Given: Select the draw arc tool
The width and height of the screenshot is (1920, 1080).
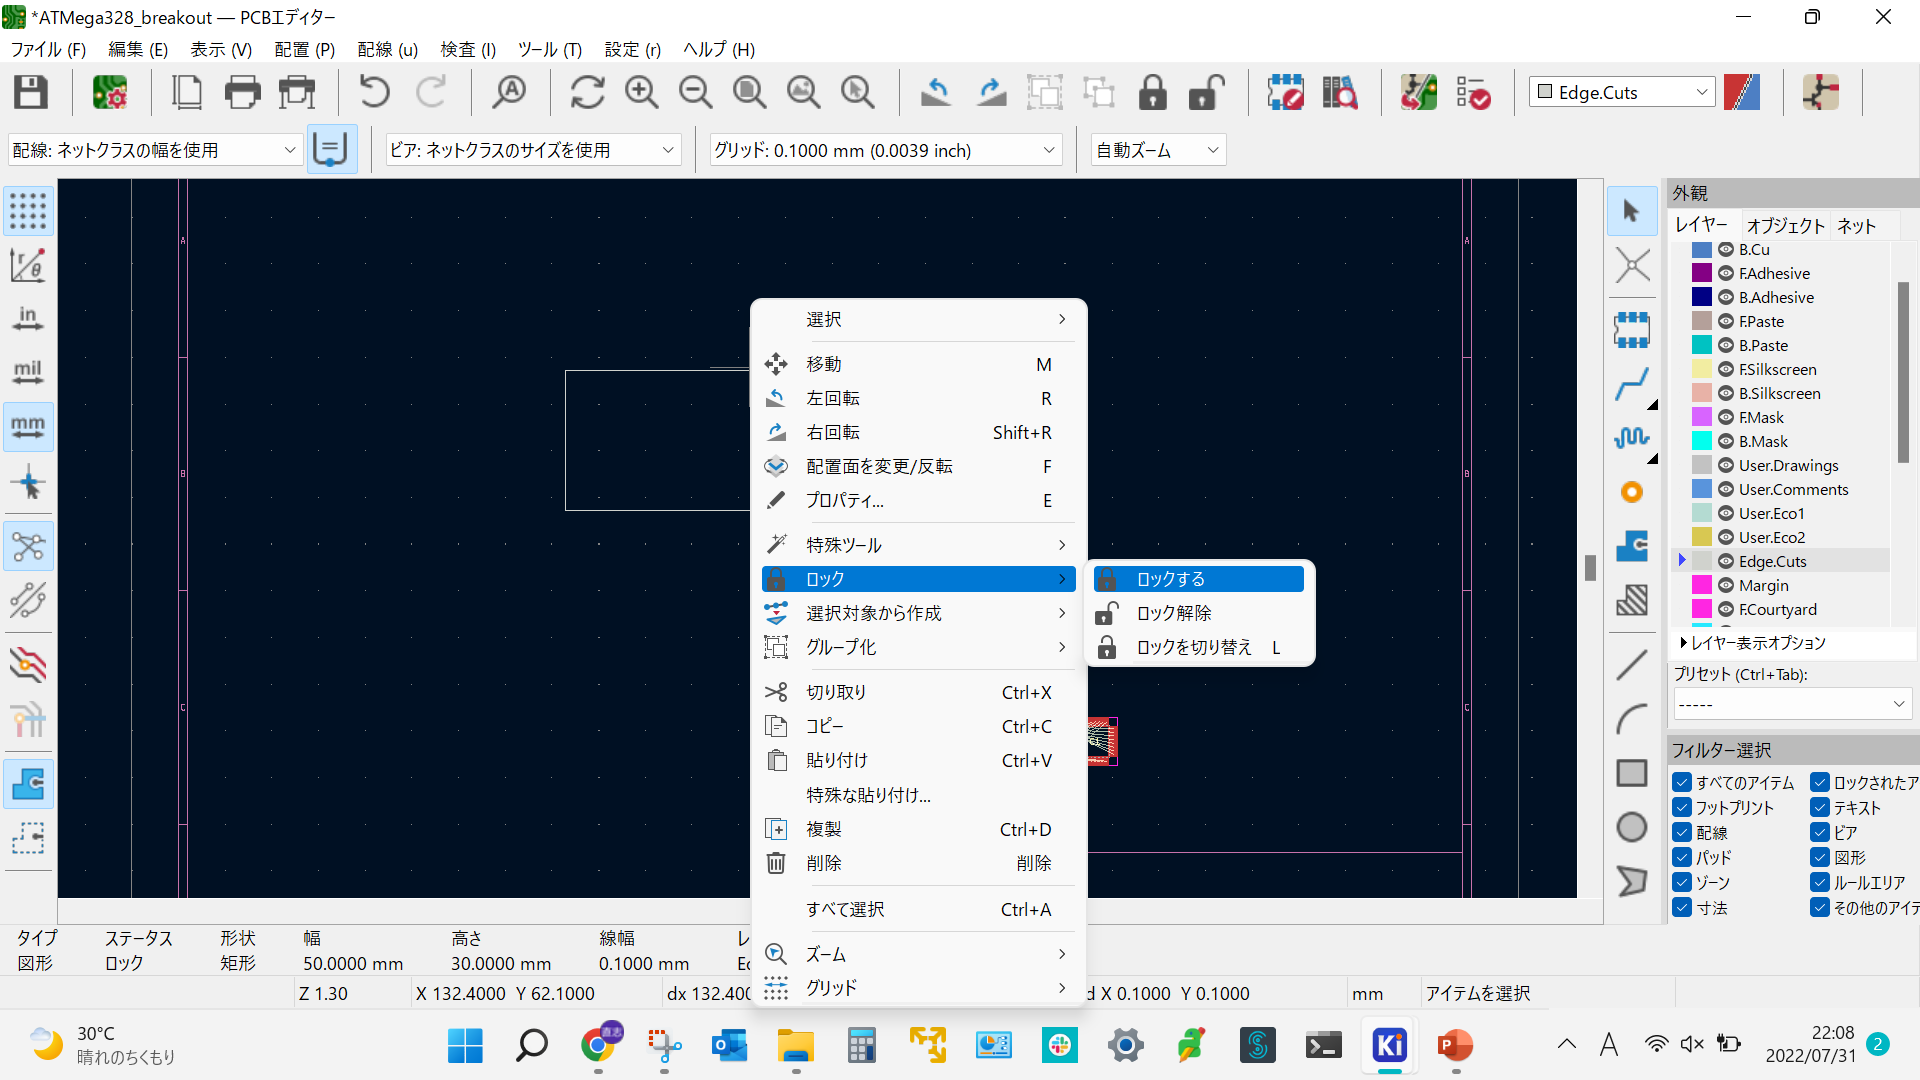Looking at the screenshot, I should click(x=1631, y=718).
